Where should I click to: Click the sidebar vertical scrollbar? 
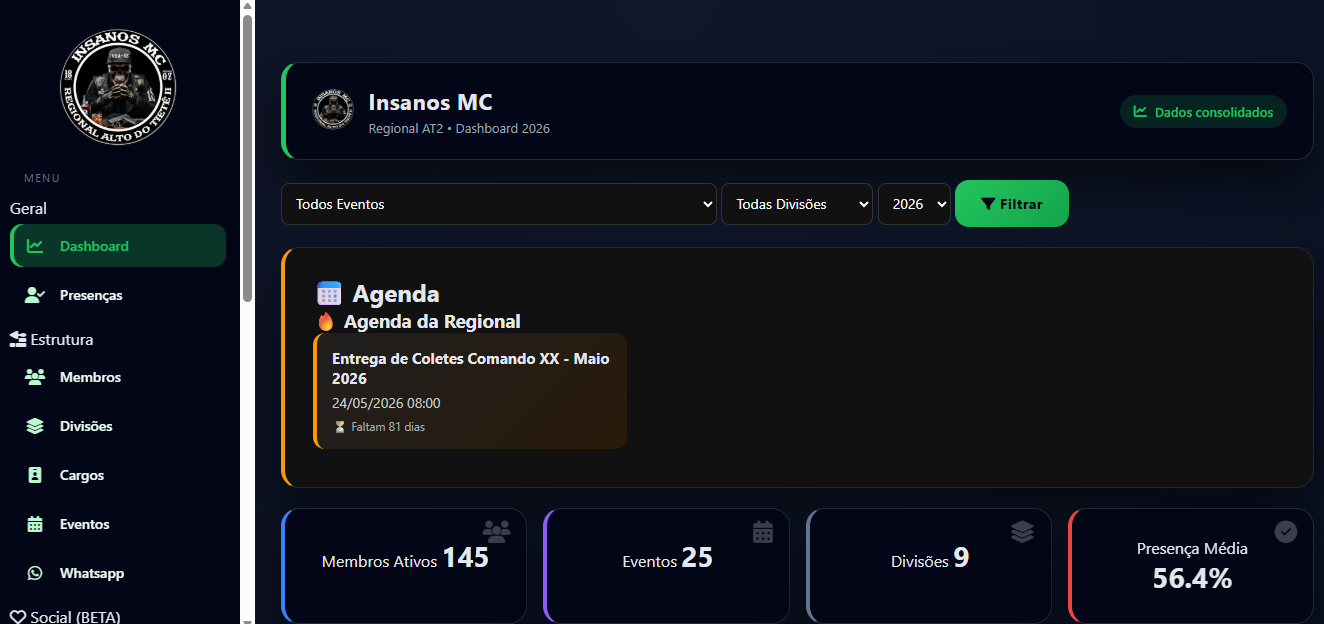point(247,160)
